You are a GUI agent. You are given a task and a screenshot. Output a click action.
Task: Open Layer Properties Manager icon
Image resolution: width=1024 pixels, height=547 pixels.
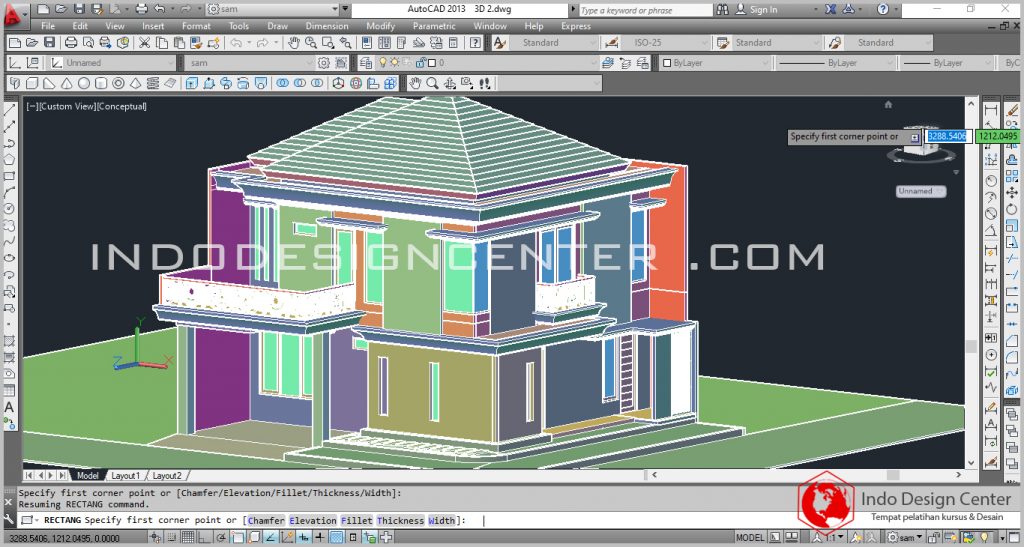point(366,63)
